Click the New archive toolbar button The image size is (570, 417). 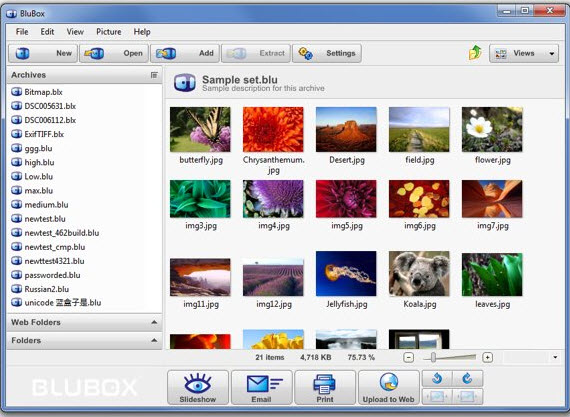coord(43,53)
